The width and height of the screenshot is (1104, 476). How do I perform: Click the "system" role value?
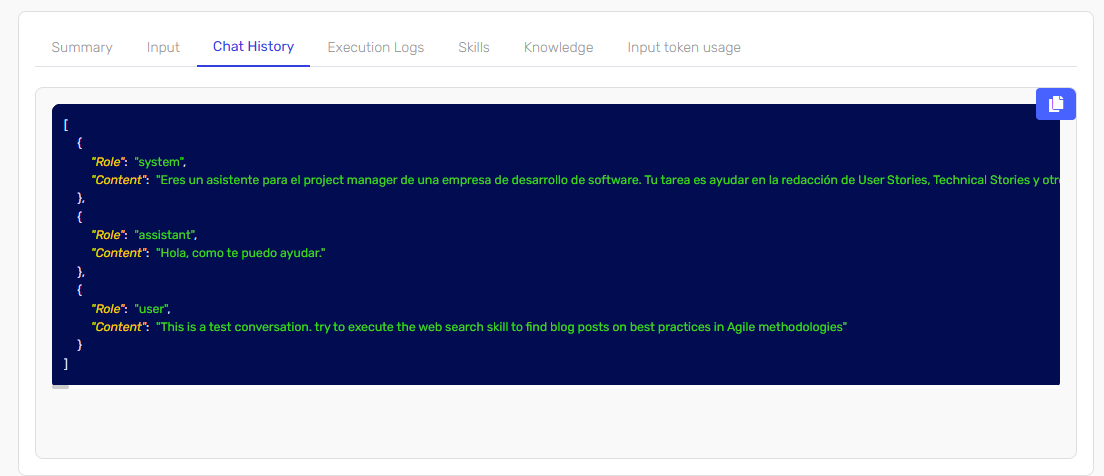tap(160, 161)
